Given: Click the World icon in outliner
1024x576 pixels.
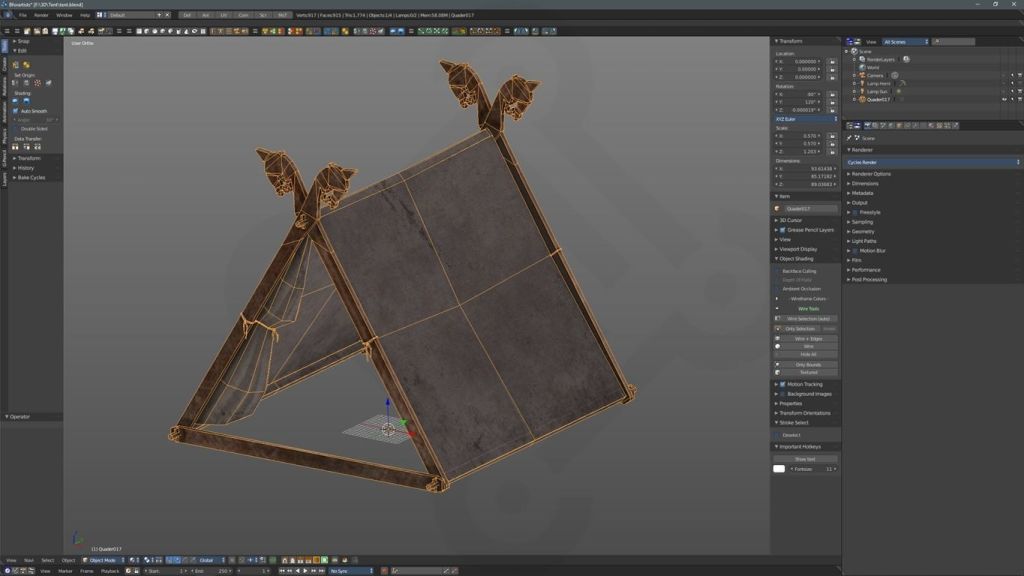Looking at the screenshot, I should pos(862,67).
